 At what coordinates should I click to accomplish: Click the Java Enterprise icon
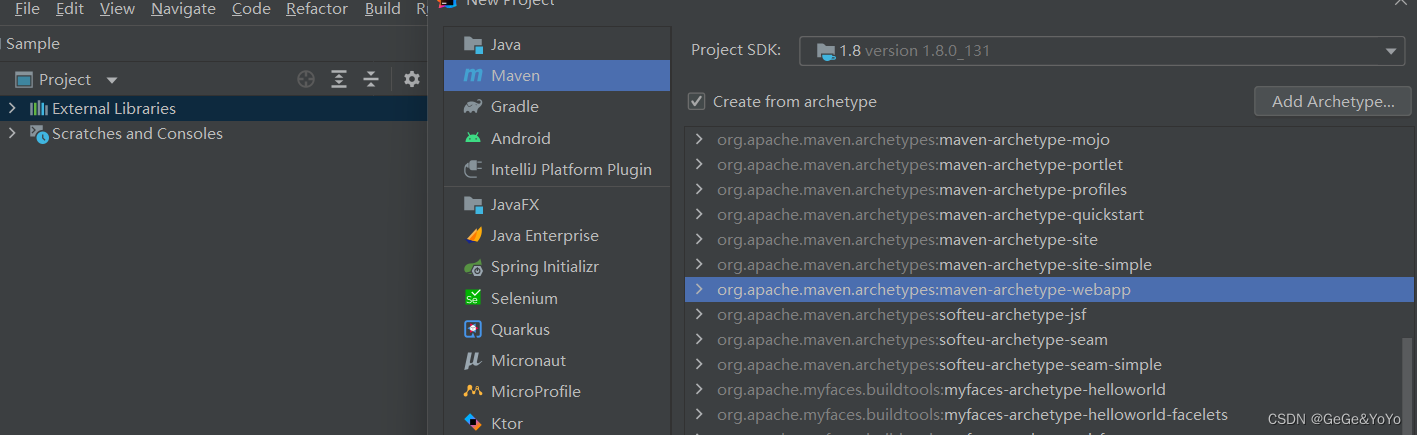(x=473, y=236)
